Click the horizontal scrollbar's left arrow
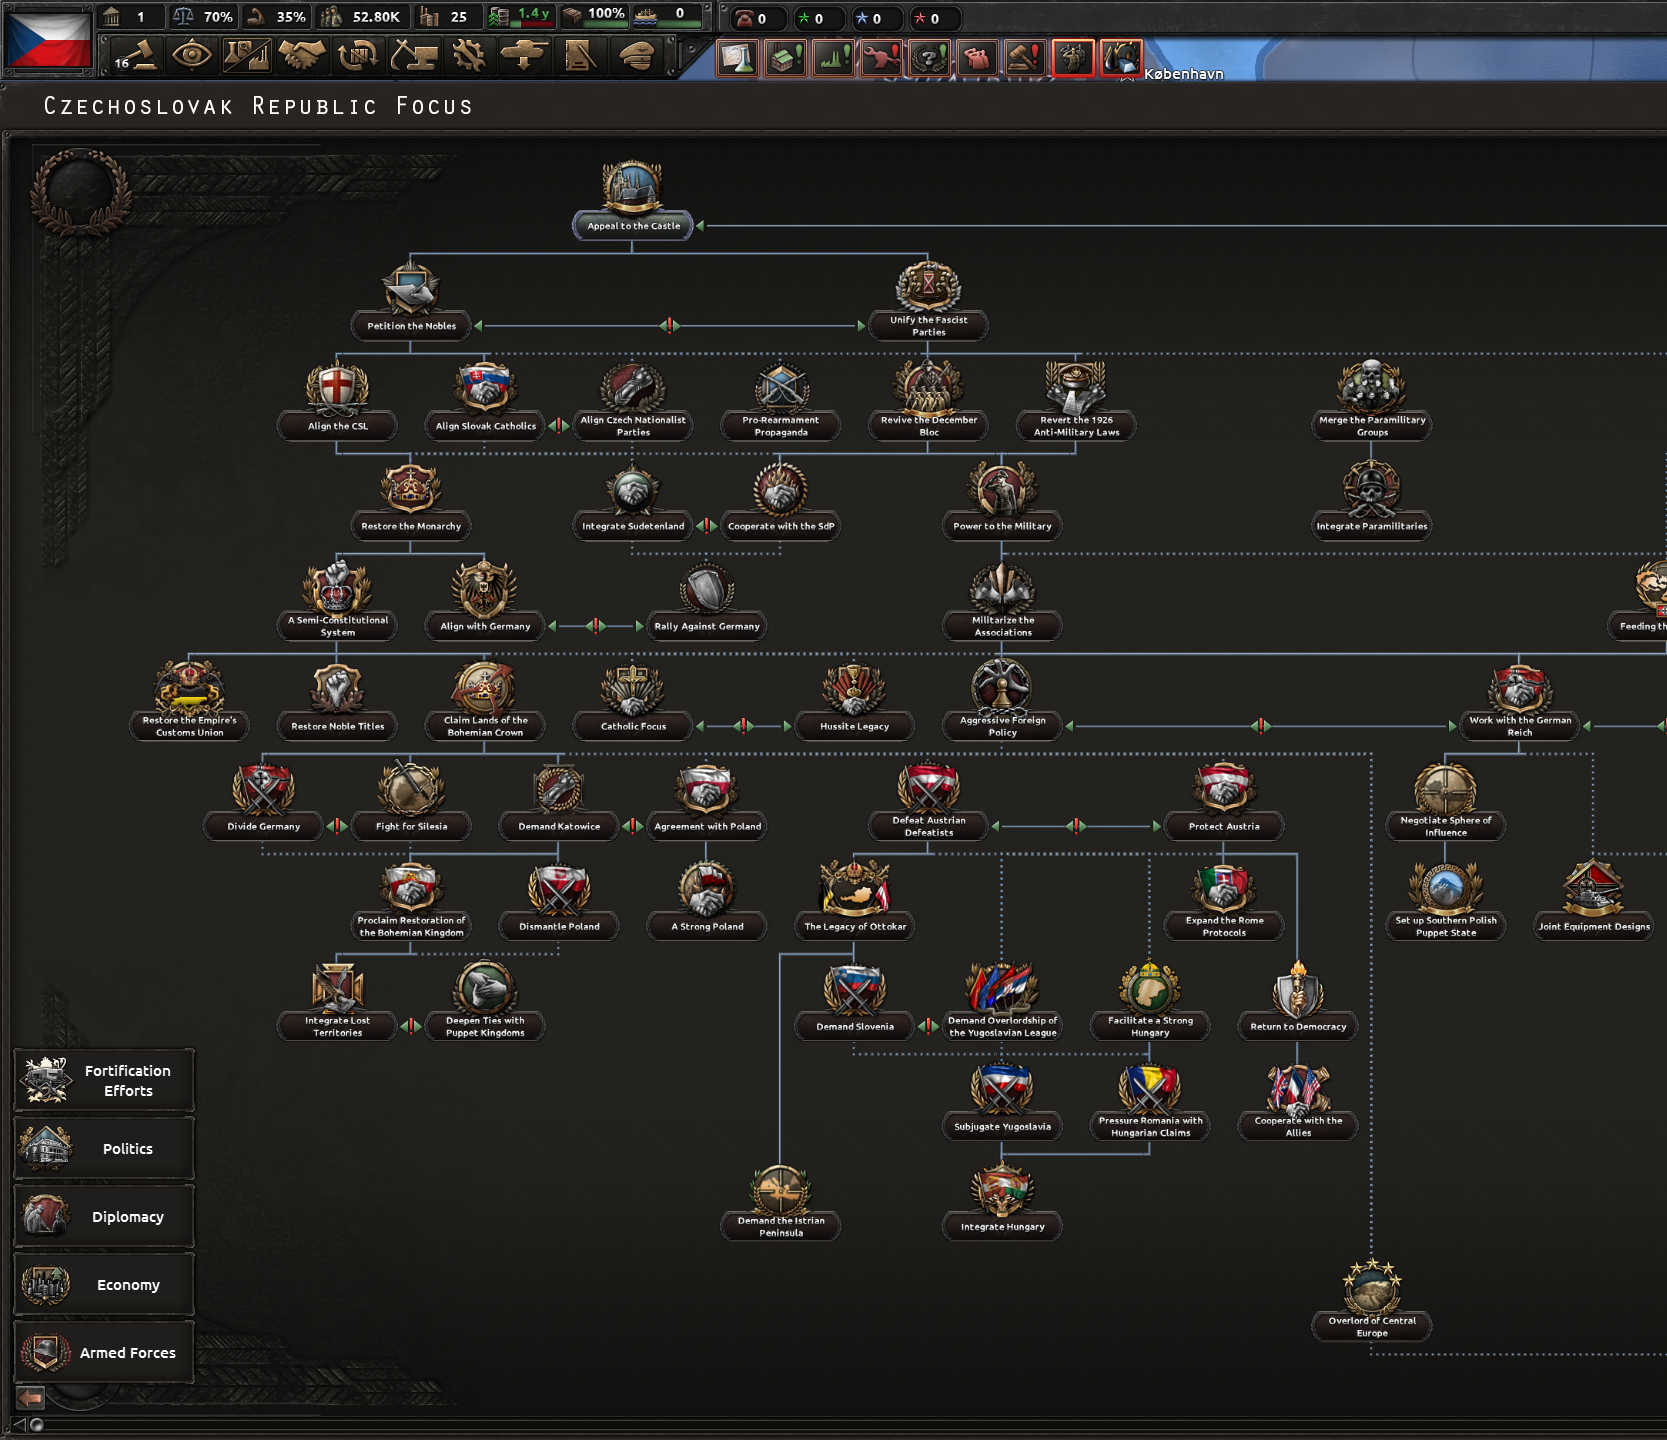 pyautogui.click(x=19, y=1425)
